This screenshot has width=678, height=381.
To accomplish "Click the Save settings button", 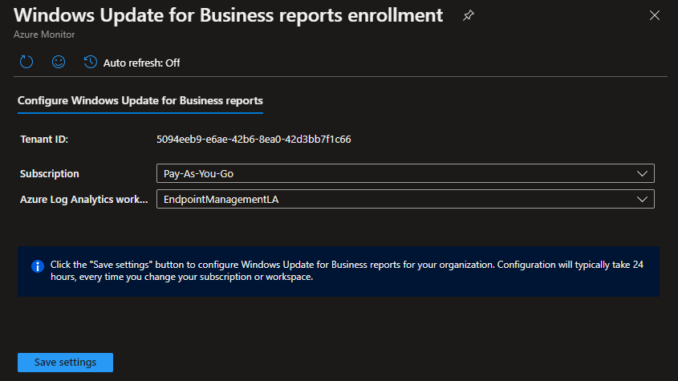I will 65,362.
